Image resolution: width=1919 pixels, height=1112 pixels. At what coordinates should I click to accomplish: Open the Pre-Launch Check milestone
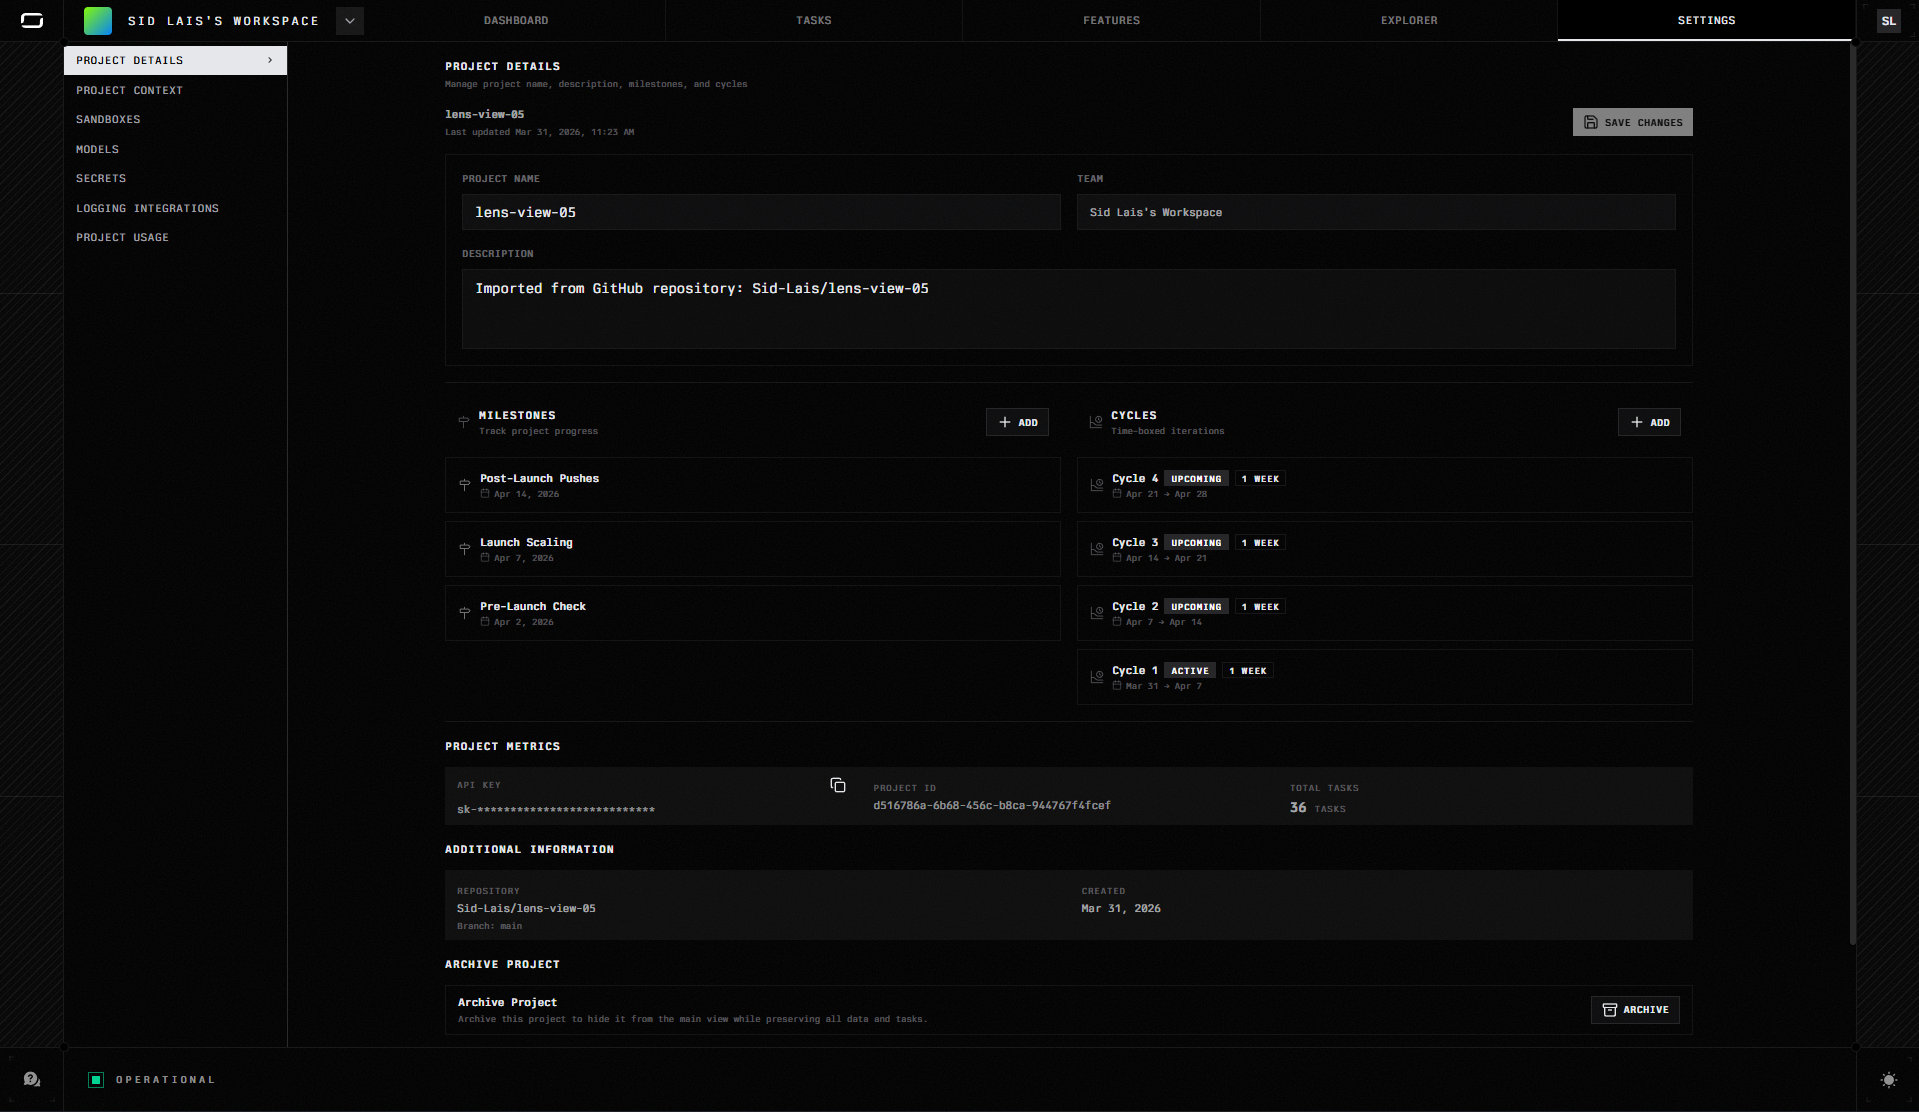click(753, 613)
